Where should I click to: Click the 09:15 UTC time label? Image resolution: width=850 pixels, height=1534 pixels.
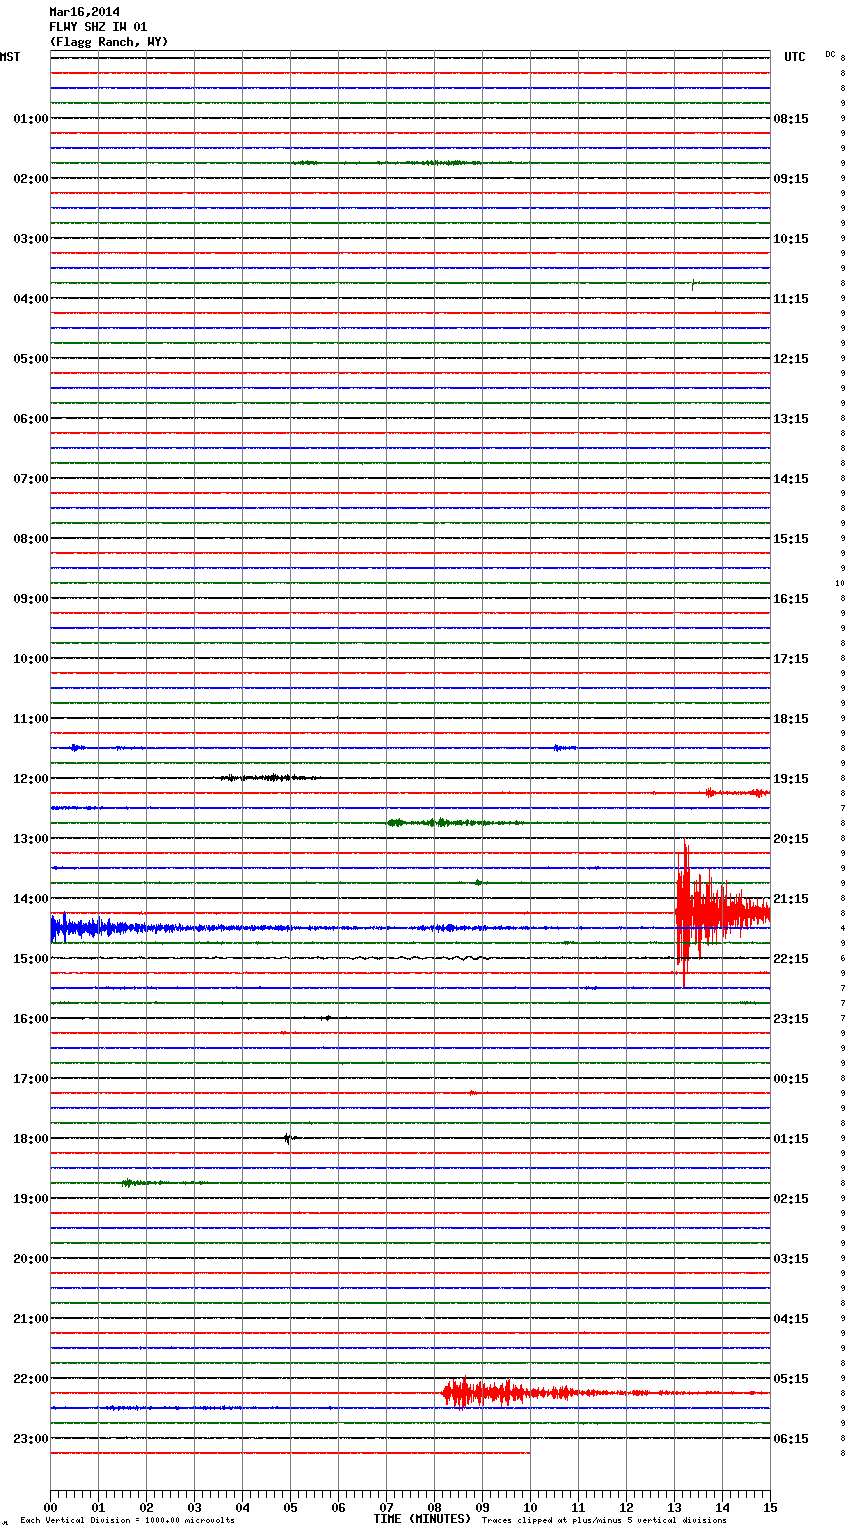[791, 179]
